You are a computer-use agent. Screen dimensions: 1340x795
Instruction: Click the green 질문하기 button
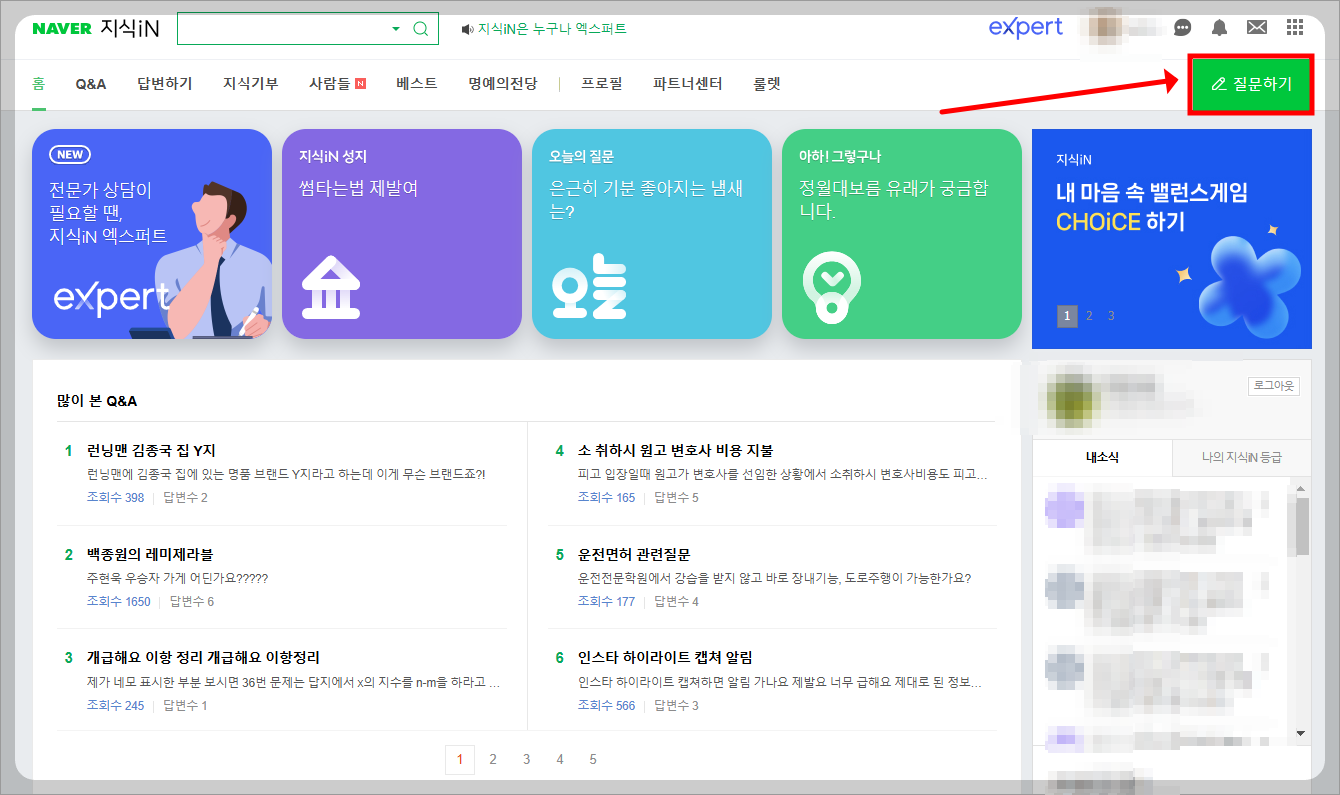click(1251, 85)
